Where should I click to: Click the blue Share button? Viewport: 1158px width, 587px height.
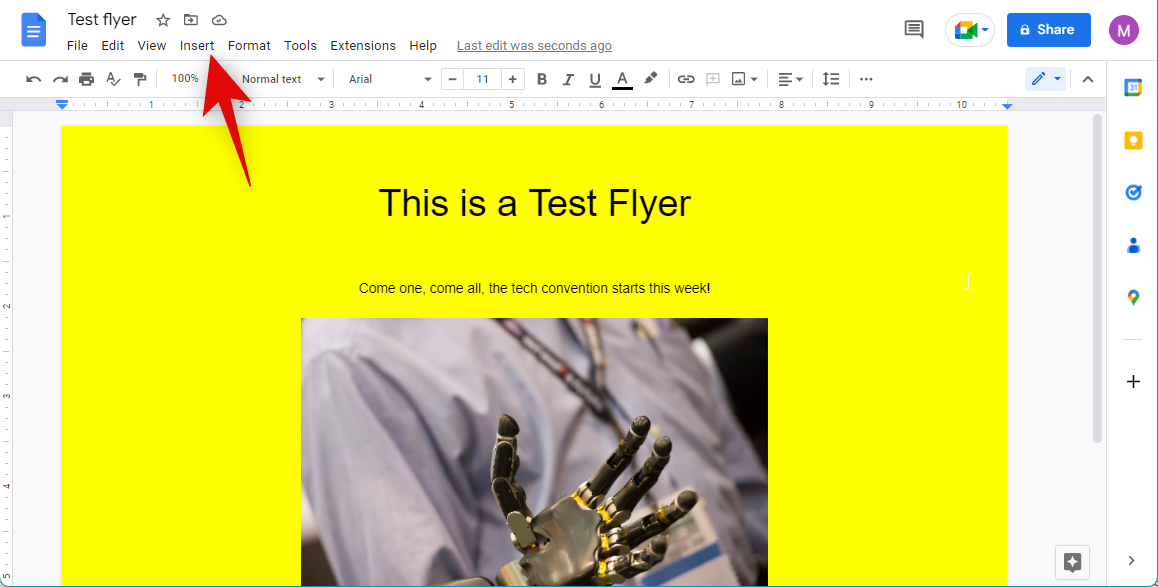pyautogui.click(x=1048, y=30)
